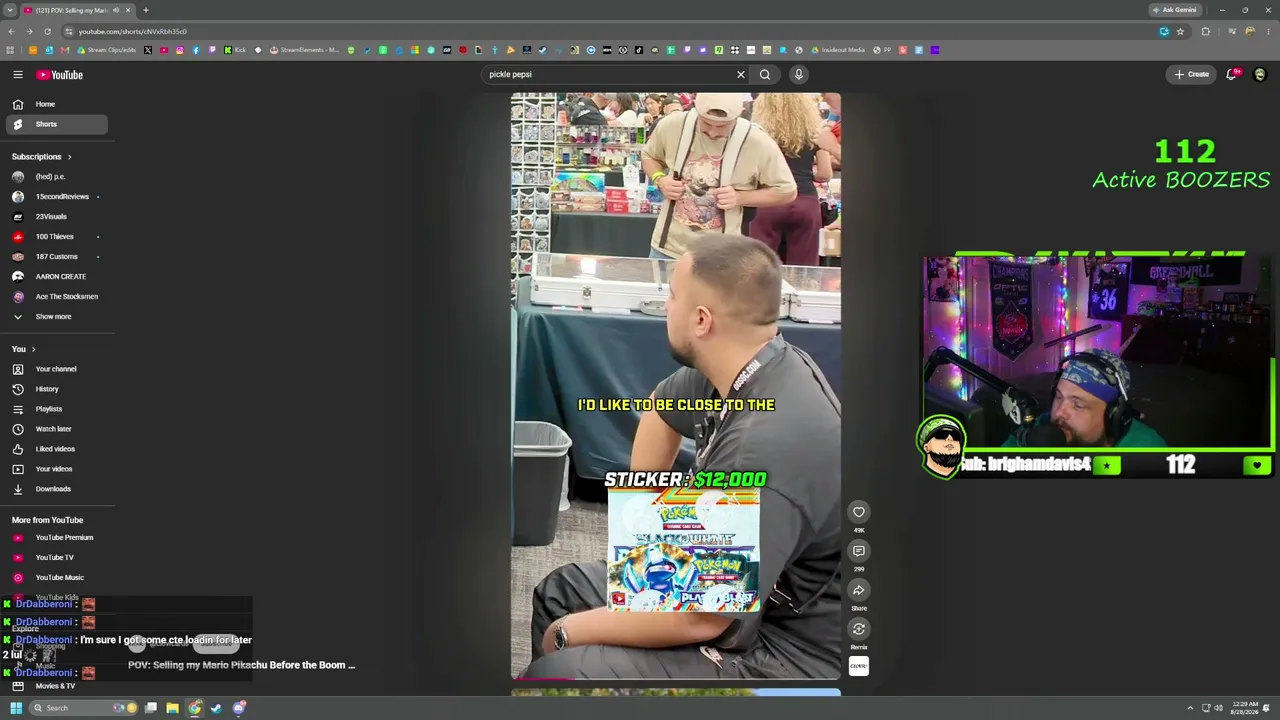
Task: Open the Kick bookmark
Action: 235,50
